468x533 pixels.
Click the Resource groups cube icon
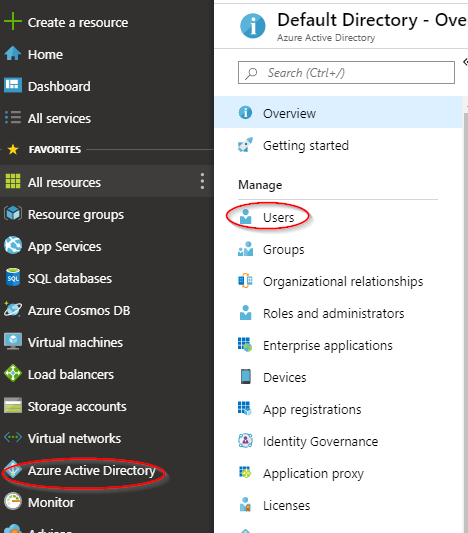pos(13,213)
